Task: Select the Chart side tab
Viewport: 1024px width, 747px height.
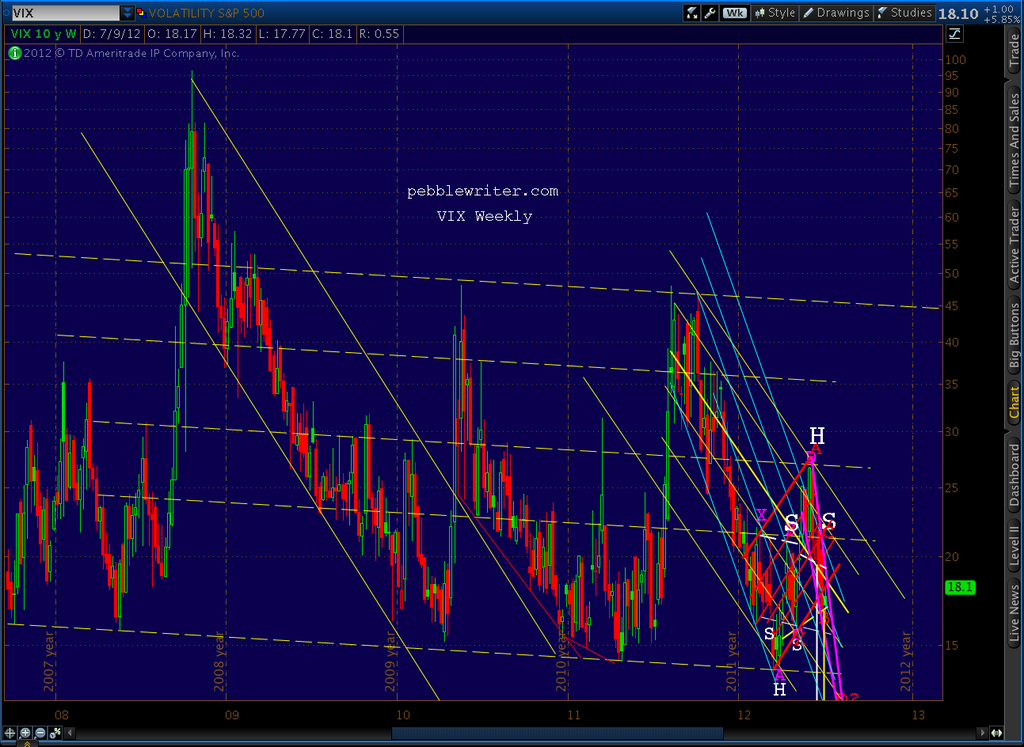Action: coord(1014,402)
